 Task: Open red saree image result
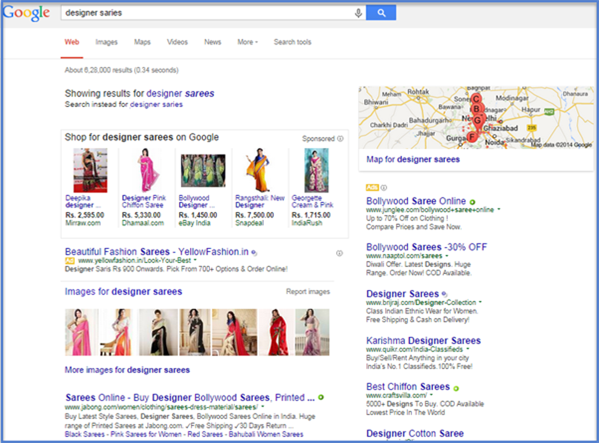tap(276, 332)
